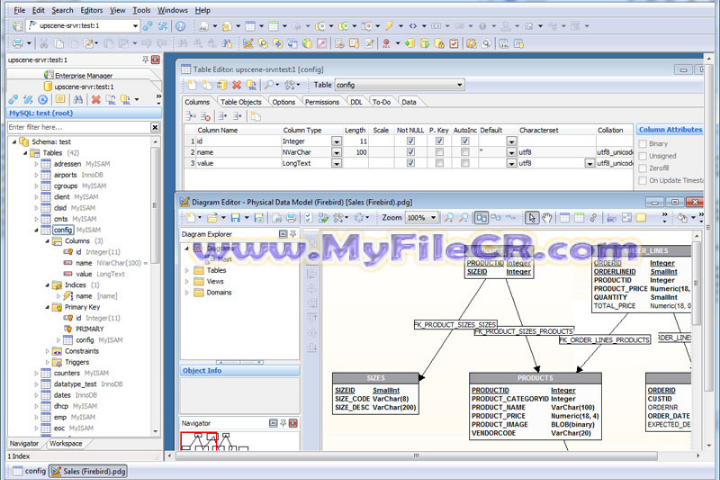Toggle Not NULL checkbox for value column
Screen dimensions: 720x480
coord(411,163)
